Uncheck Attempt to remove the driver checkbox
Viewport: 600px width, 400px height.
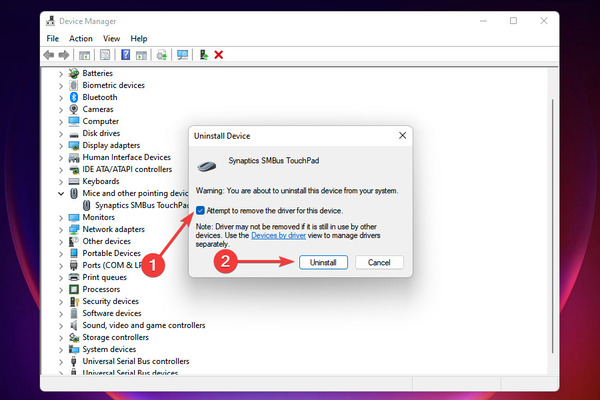click(x=200, y=210)
